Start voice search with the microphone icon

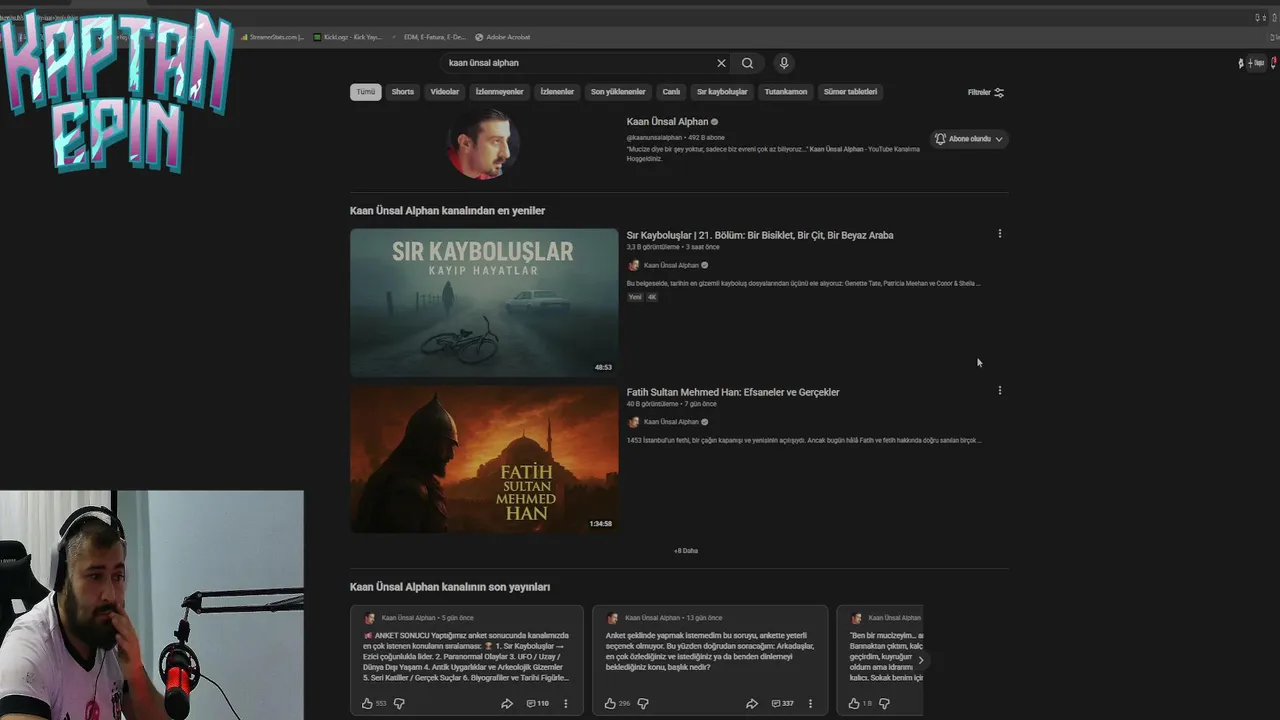(x=784, y=63)
